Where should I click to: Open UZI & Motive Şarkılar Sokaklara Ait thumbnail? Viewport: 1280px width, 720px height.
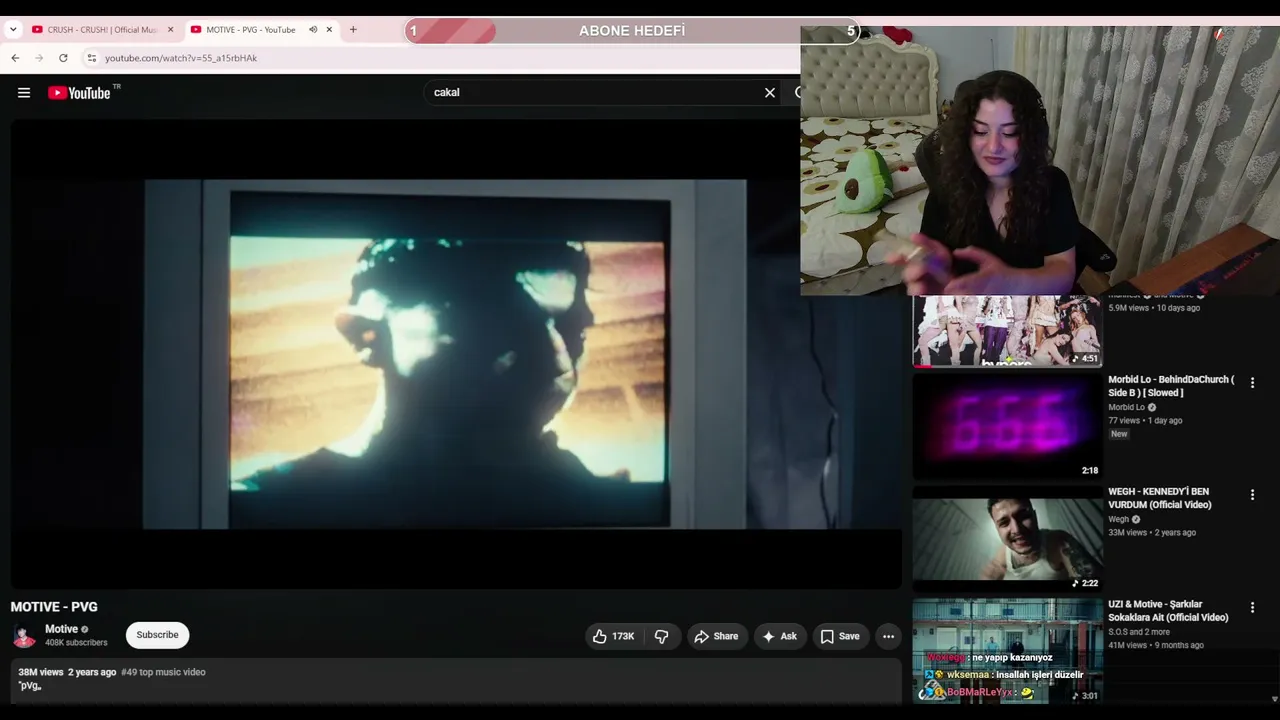pos(1007,651)
